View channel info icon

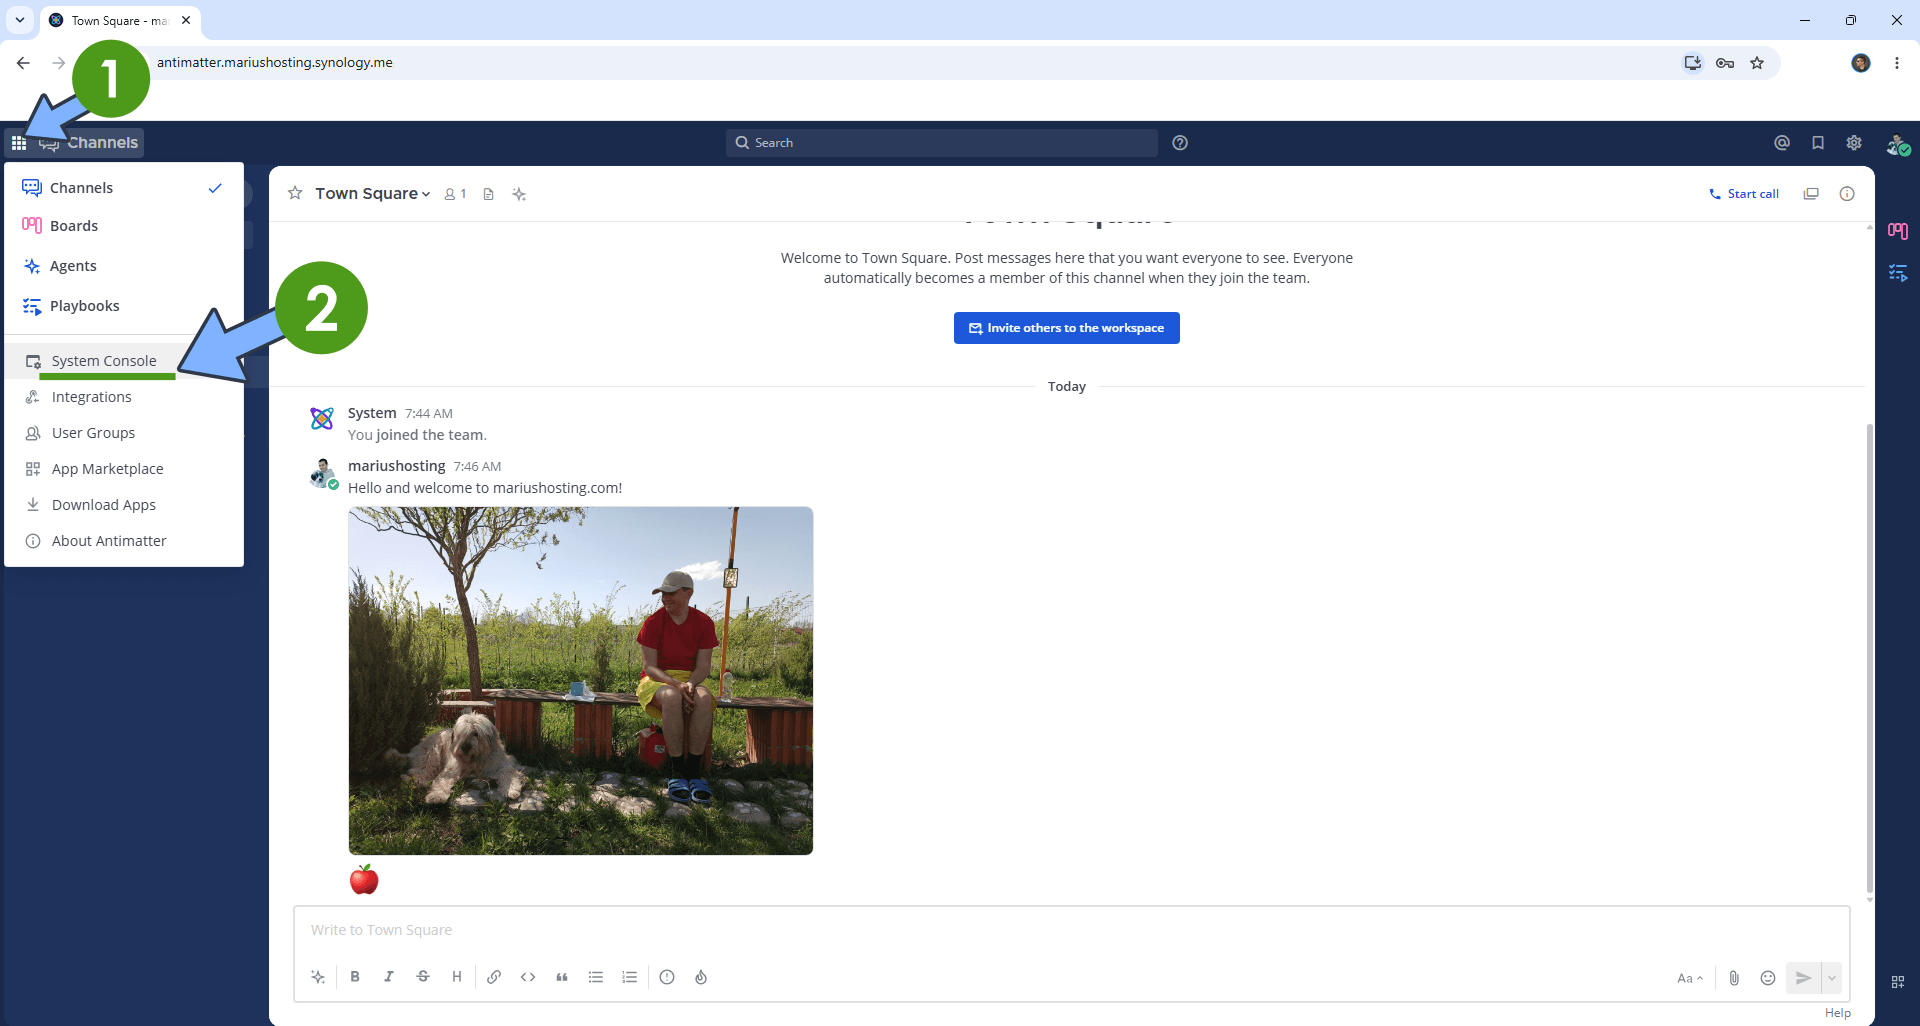1847,194
